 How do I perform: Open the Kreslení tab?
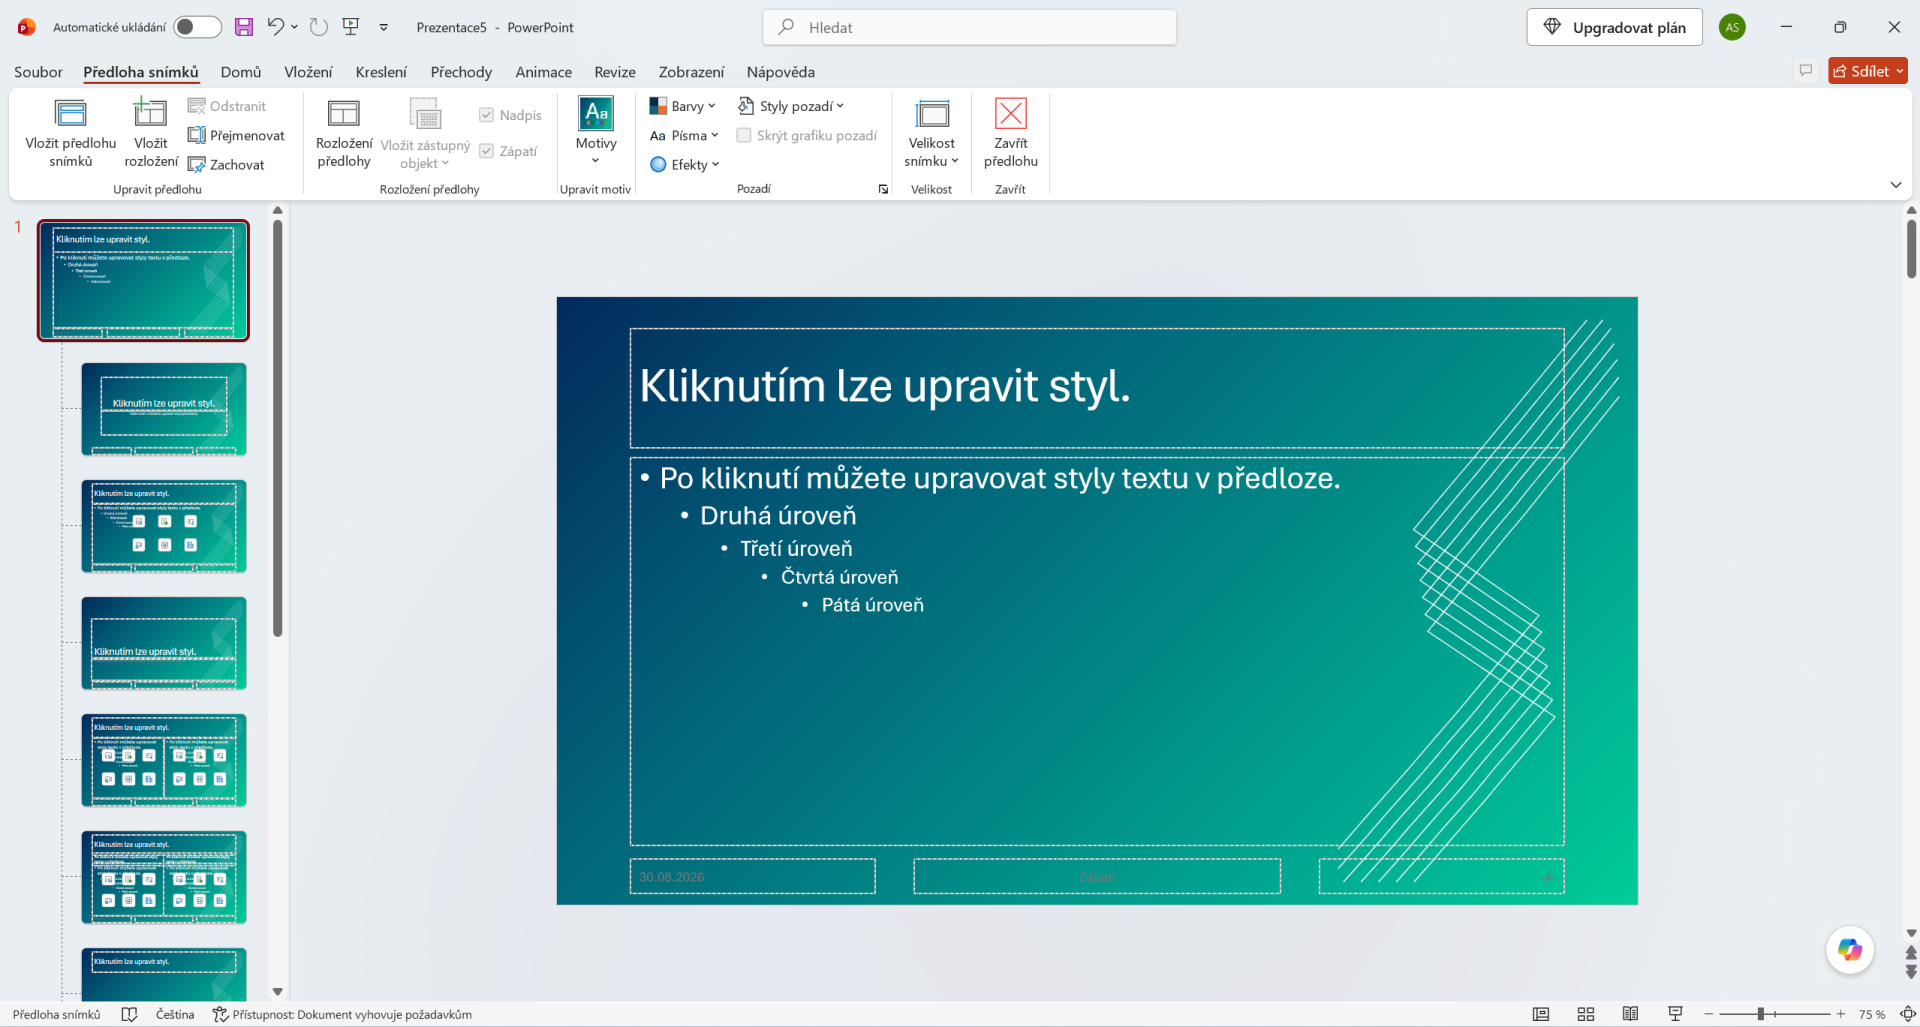coord(381,72)
